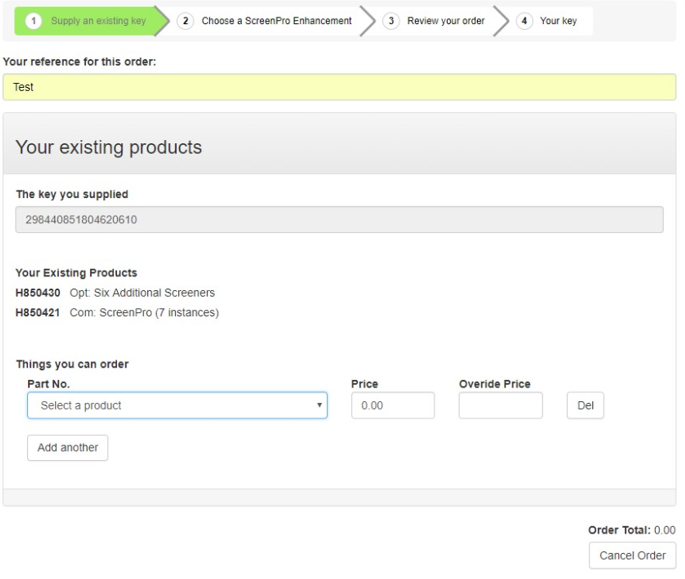Open 'Choose a ScreenPro Enhancement' step
The width and height of the screenshot is (685, 579).
[276, 21]
